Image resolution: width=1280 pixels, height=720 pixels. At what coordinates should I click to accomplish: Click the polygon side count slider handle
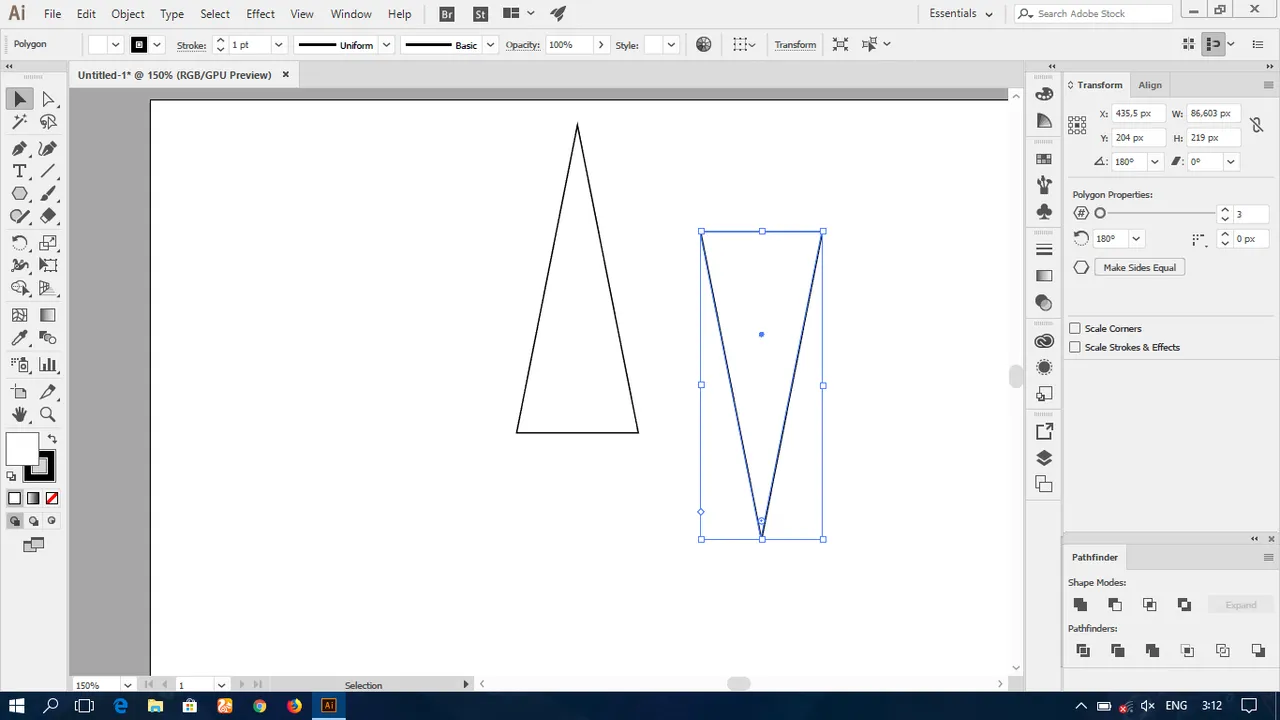(x=1100, y=213)
